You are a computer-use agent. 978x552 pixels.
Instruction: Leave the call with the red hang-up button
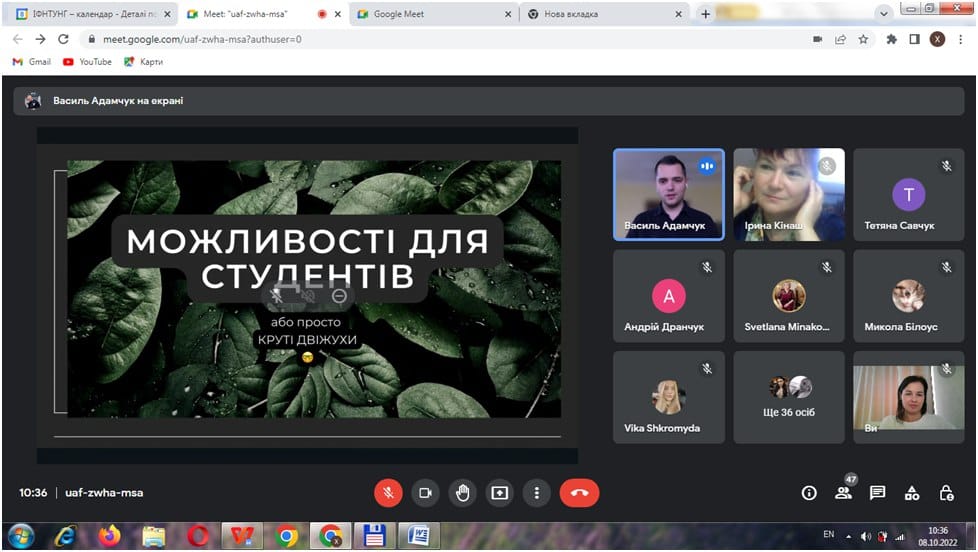pyautogui.click(x=579, y=493)
